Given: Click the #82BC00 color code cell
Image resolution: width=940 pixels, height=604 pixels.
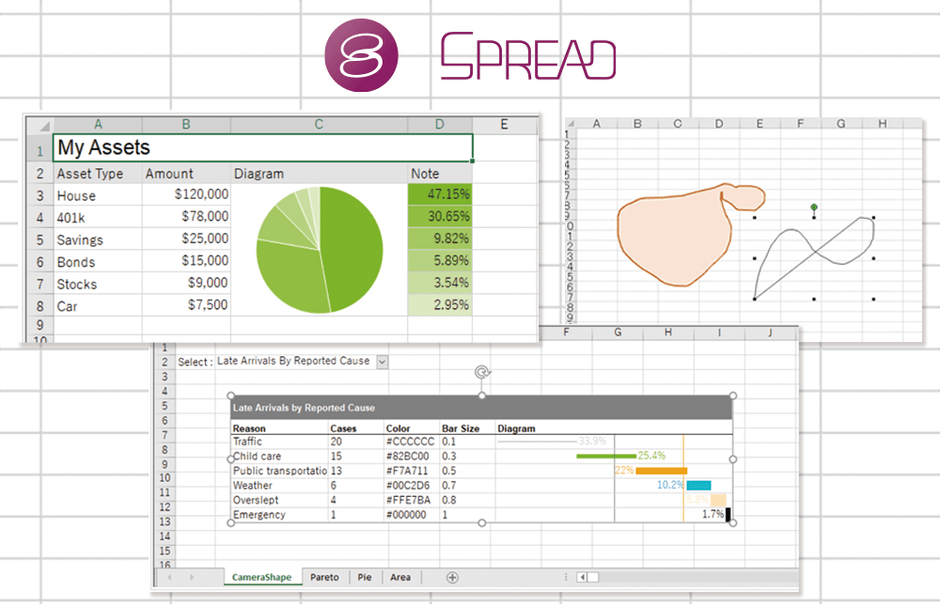Looking at the screenshot, I should coord(411,456).
